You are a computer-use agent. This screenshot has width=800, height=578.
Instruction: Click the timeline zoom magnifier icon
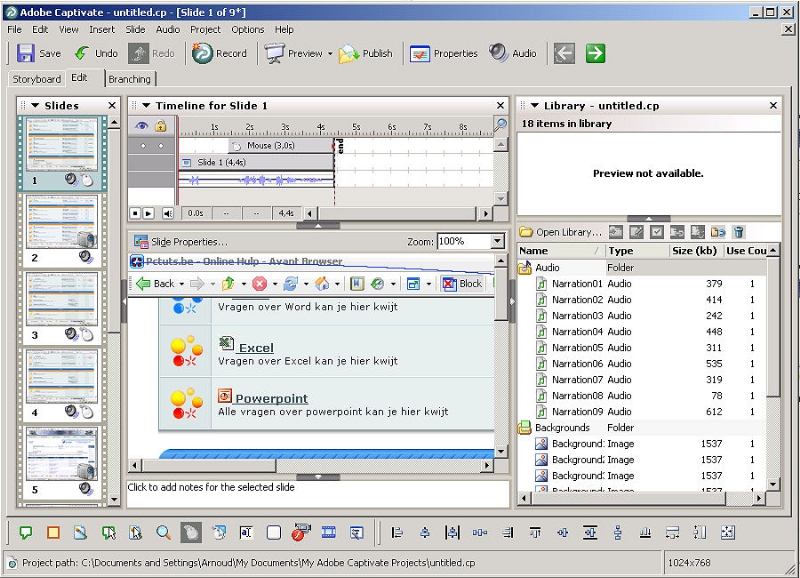(500, 125)
